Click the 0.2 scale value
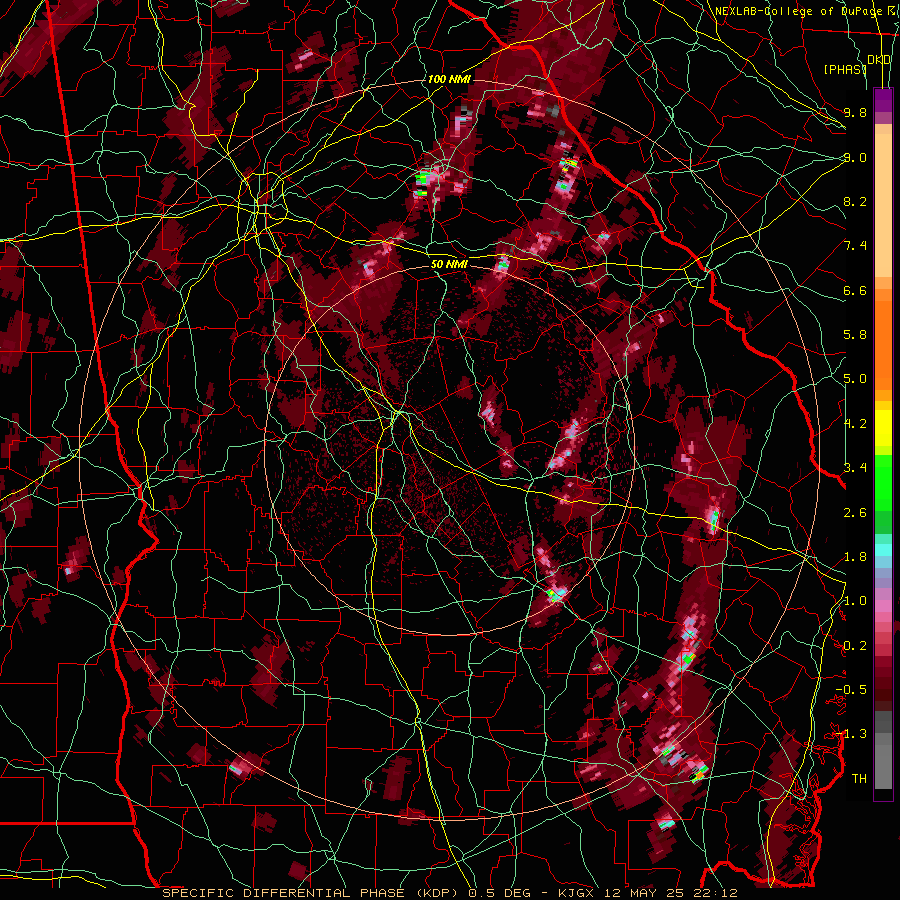The height and width of the screenshot is (900, 900). (855, 646)
